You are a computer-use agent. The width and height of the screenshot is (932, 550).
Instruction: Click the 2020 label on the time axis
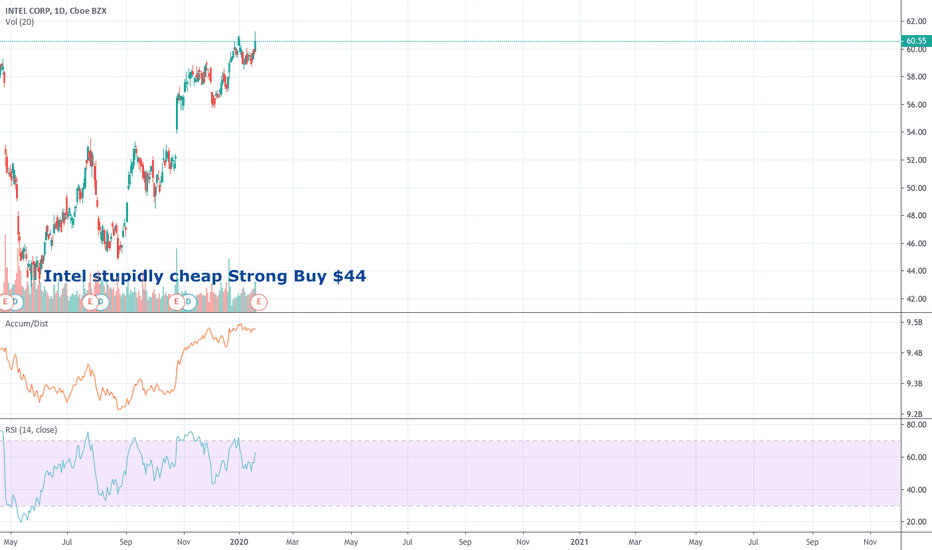coord(239,542)
